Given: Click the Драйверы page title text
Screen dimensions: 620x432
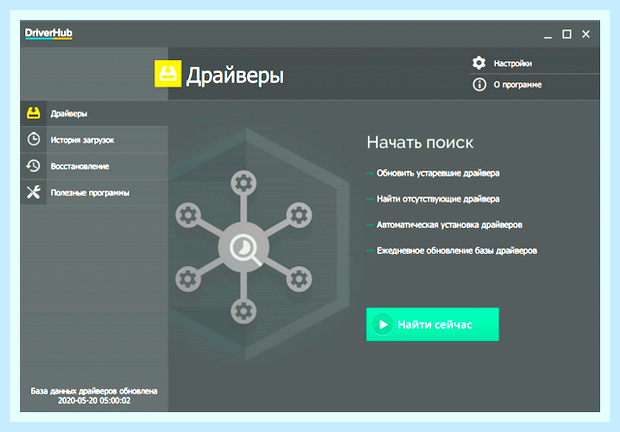Looking at the screenshot, I should 235,75.
